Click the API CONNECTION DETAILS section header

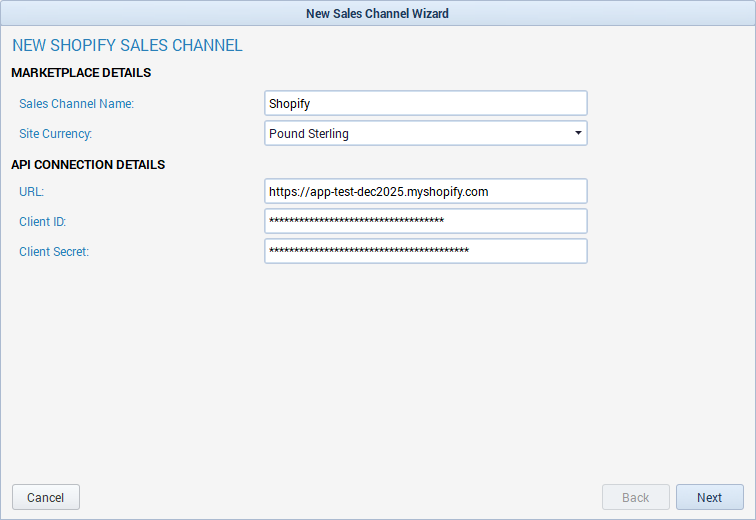[88, 165]
